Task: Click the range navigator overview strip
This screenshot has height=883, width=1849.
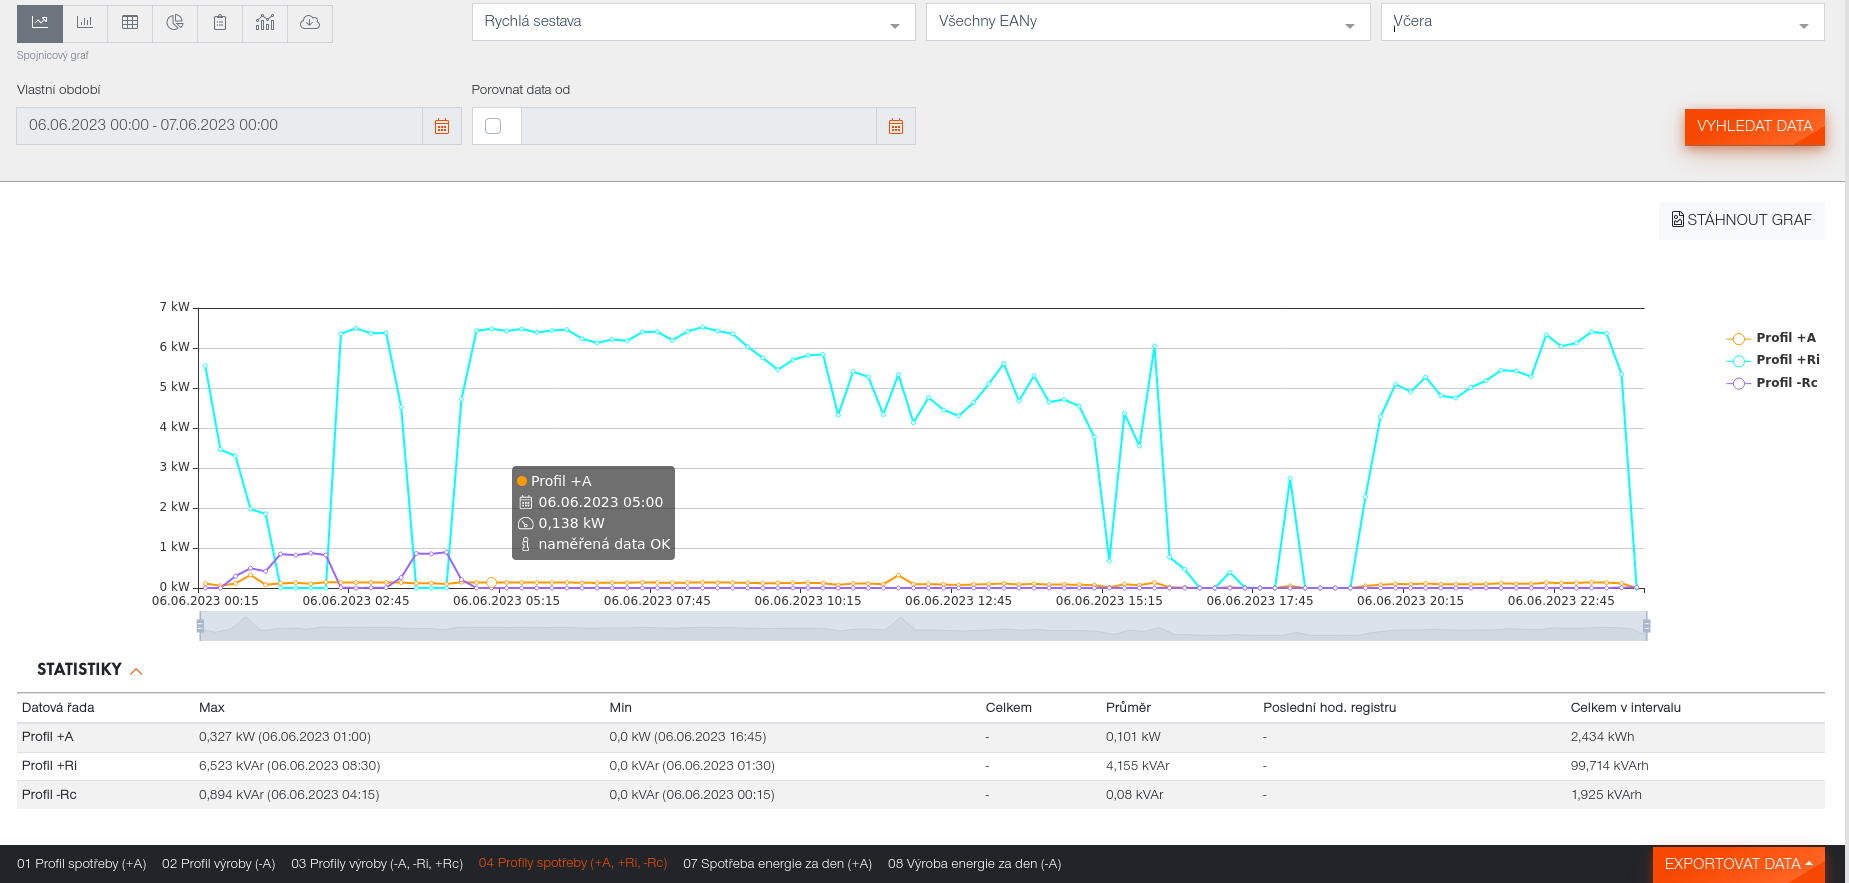Action: (x=923, y=627)
